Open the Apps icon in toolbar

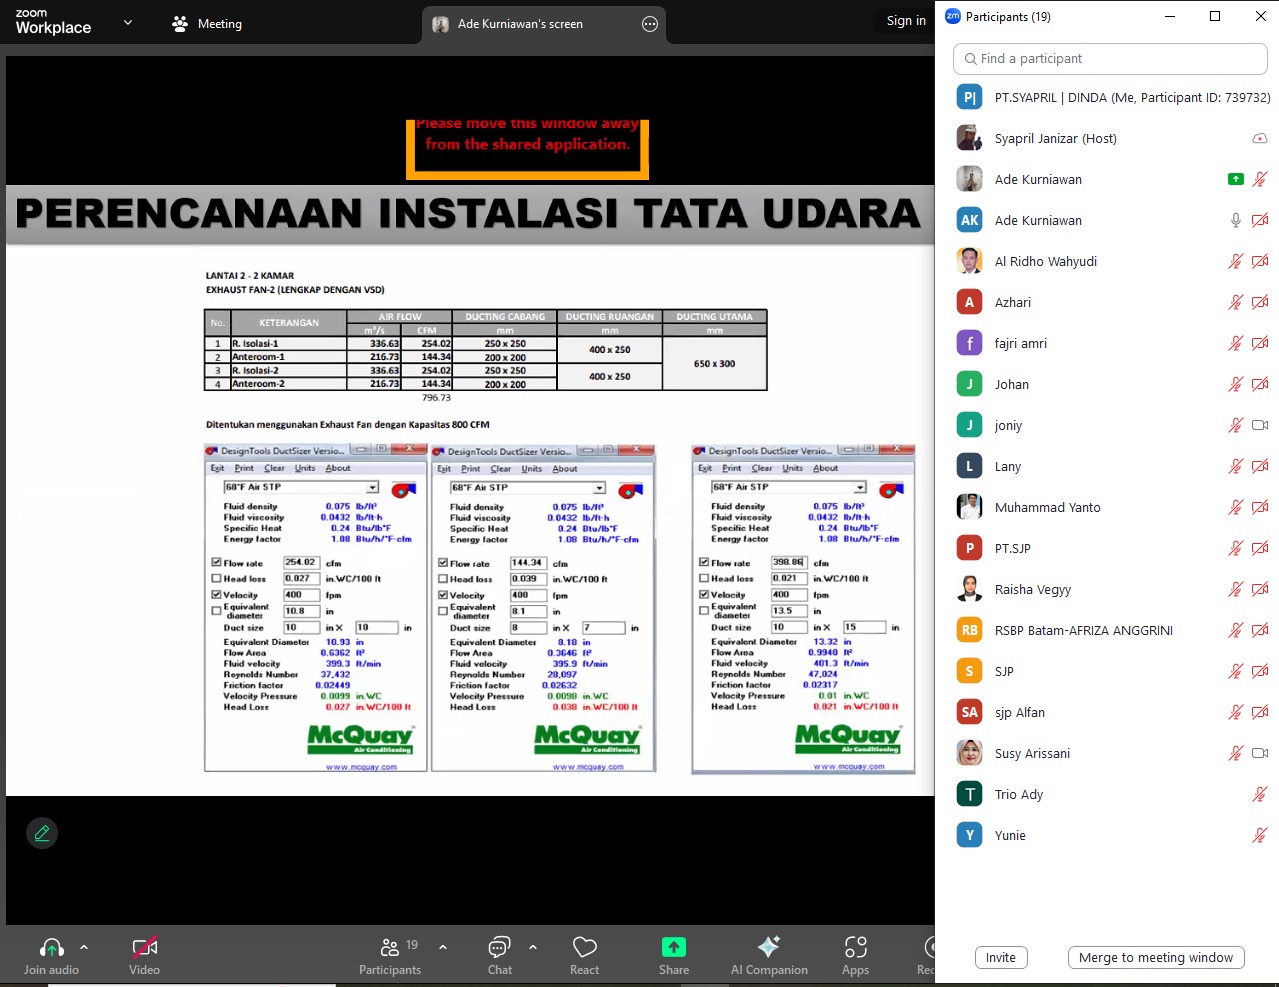[855, 947]
